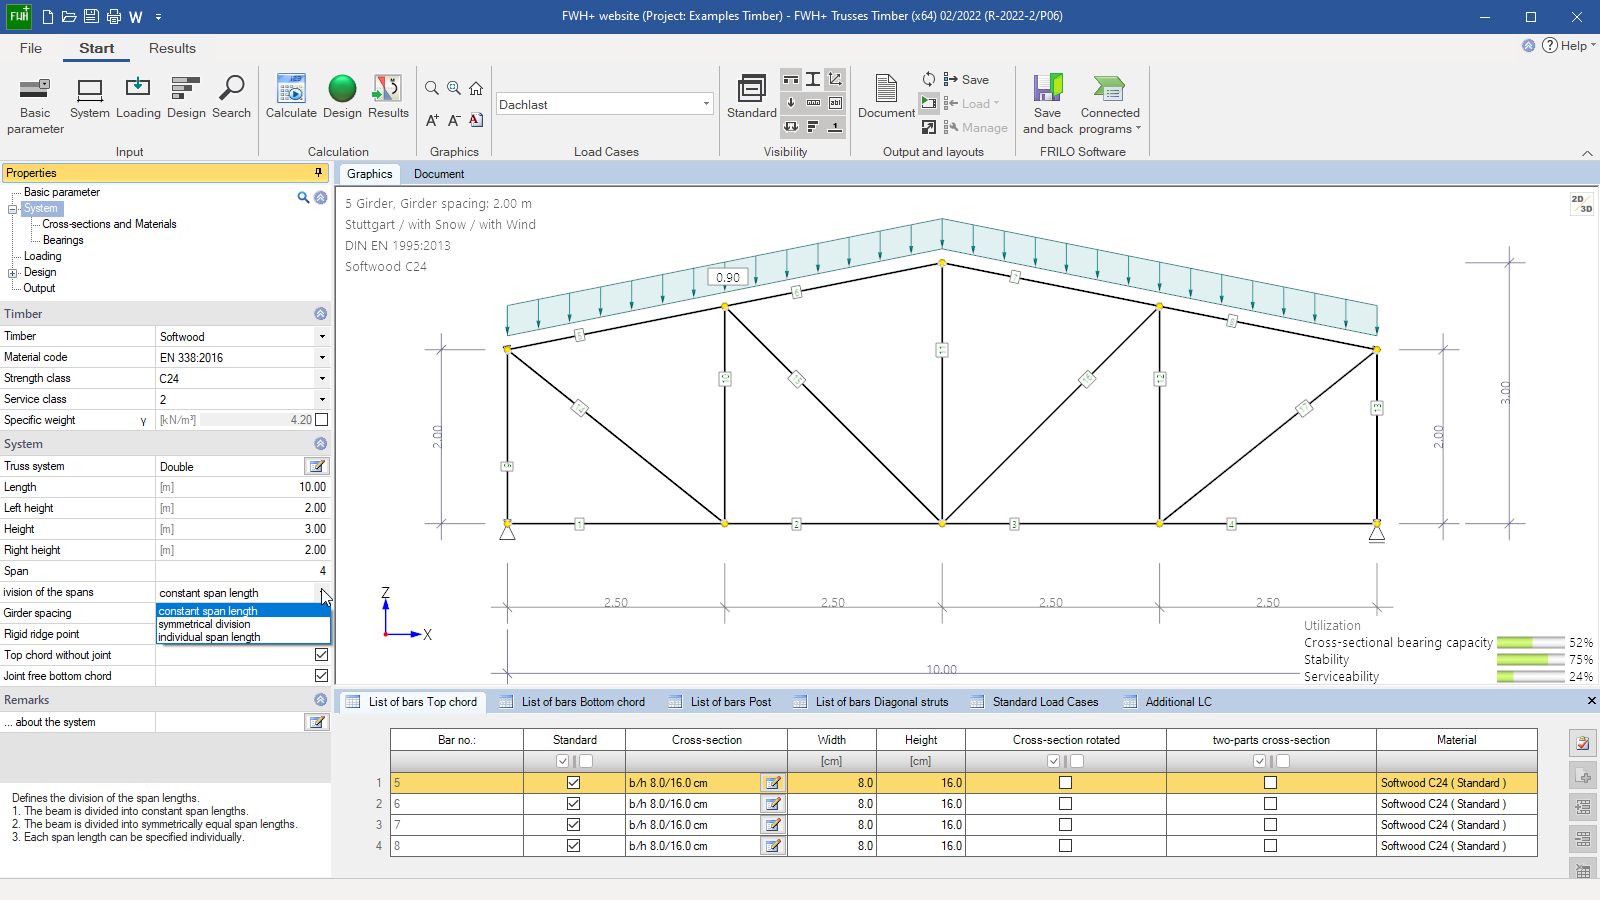Close the bottom table panel
Image resolution: width=1600 pixels, height=900 pixels.
click(x=1591, y=701)
